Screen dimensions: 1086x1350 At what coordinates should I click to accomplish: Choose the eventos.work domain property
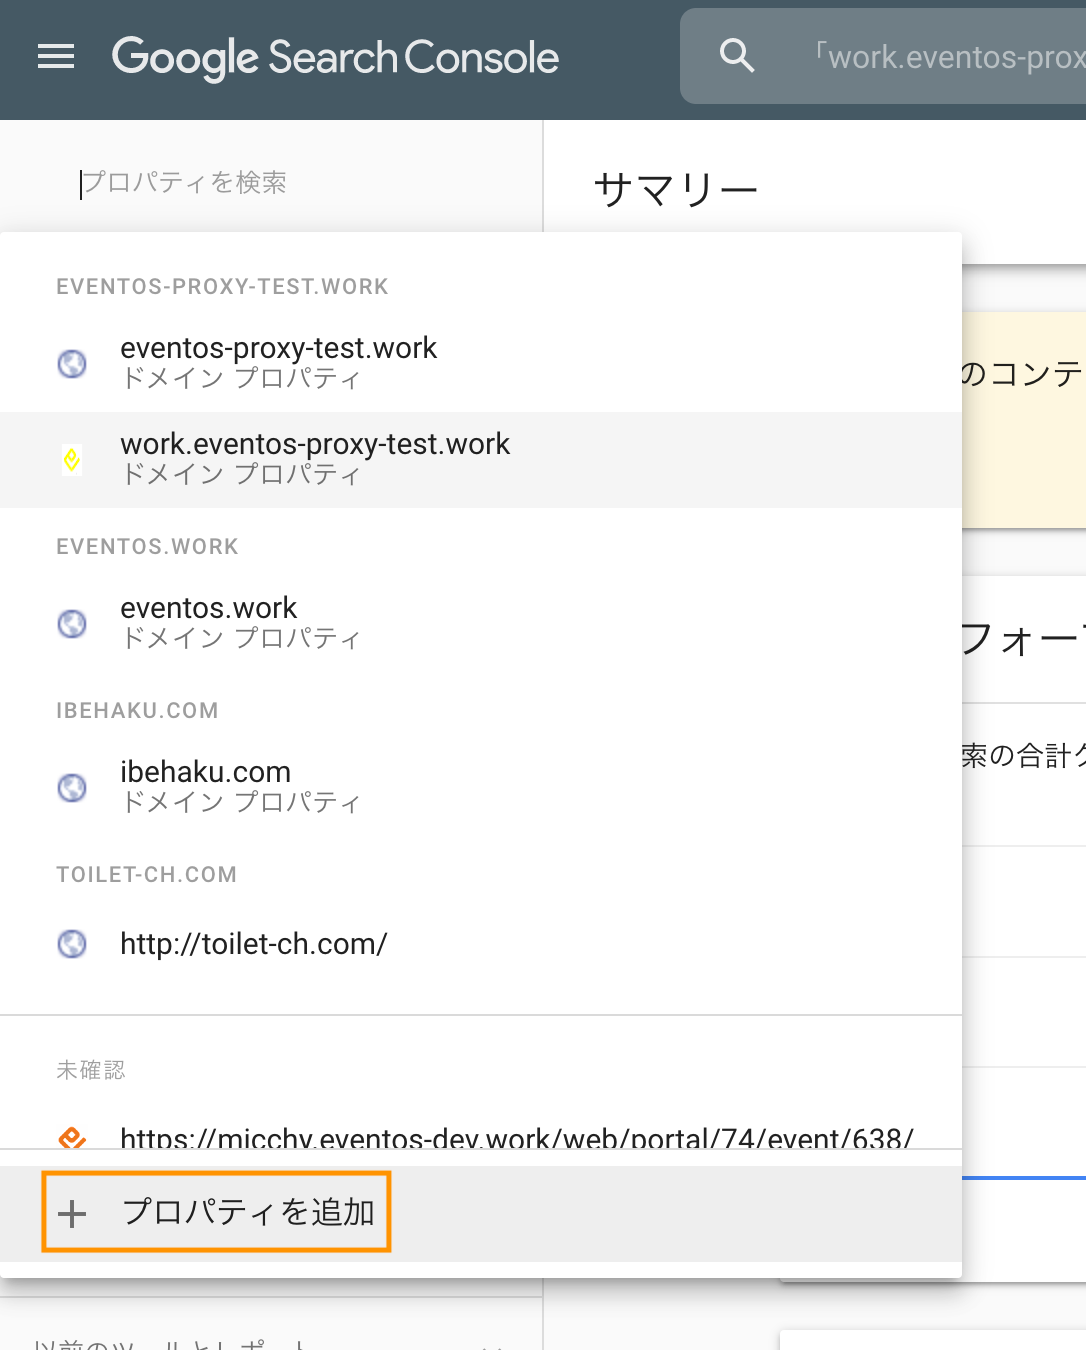tap(481, 623)
